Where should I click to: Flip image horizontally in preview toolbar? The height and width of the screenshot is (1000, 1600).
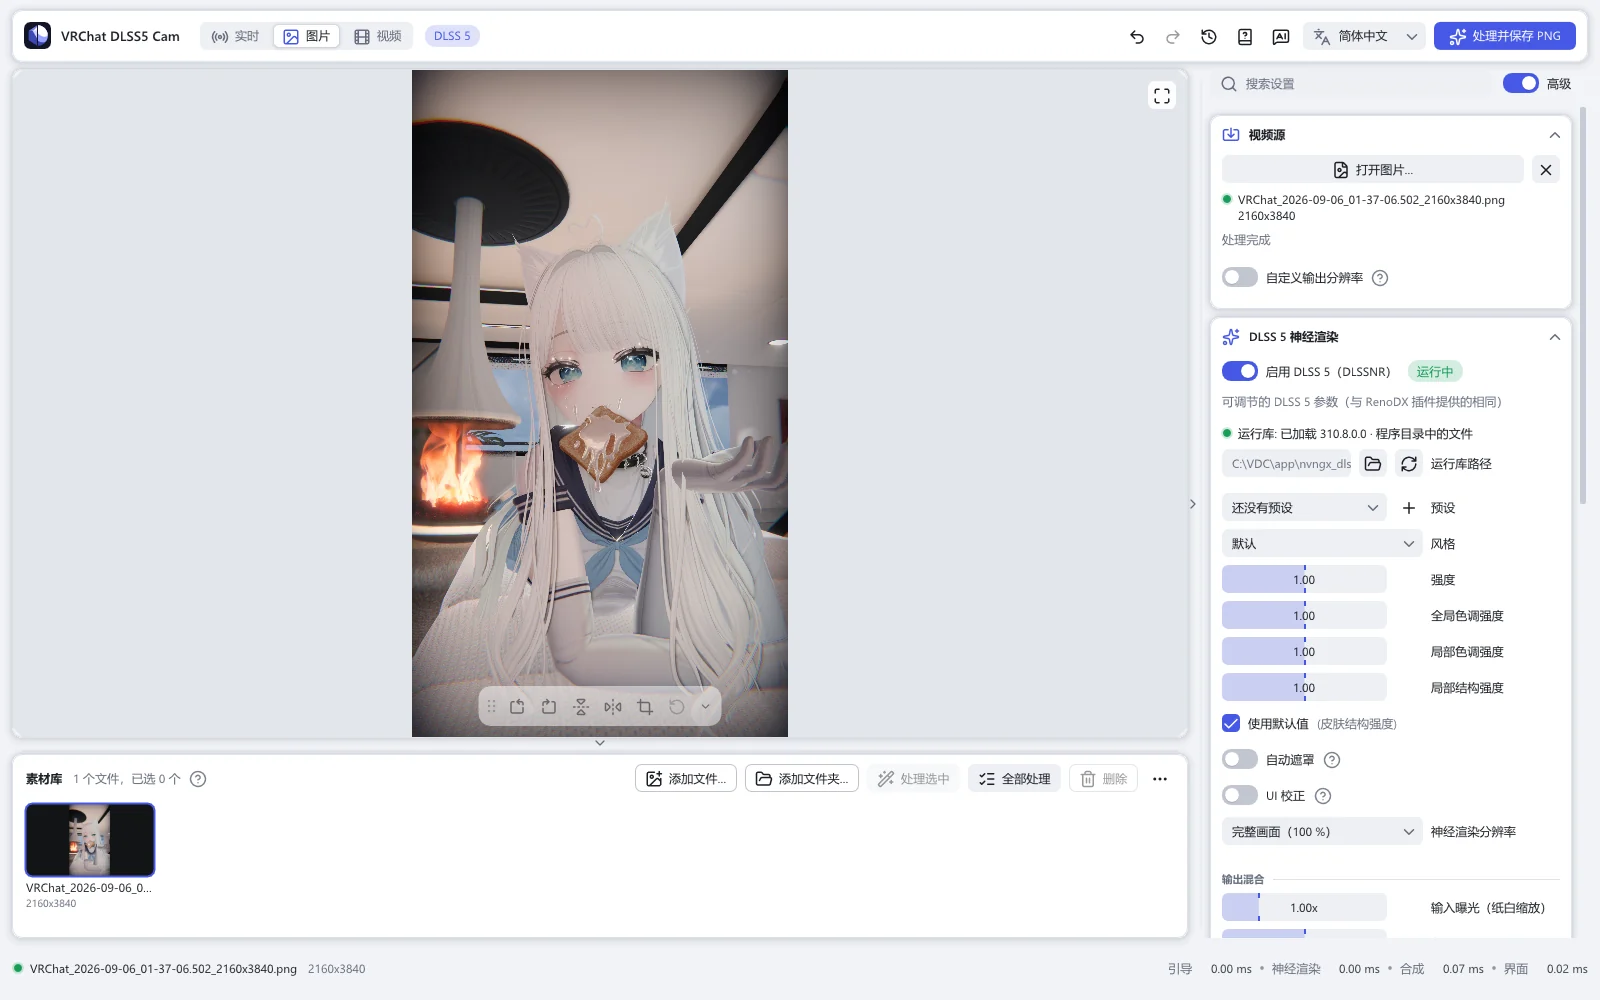coord(613,707)
